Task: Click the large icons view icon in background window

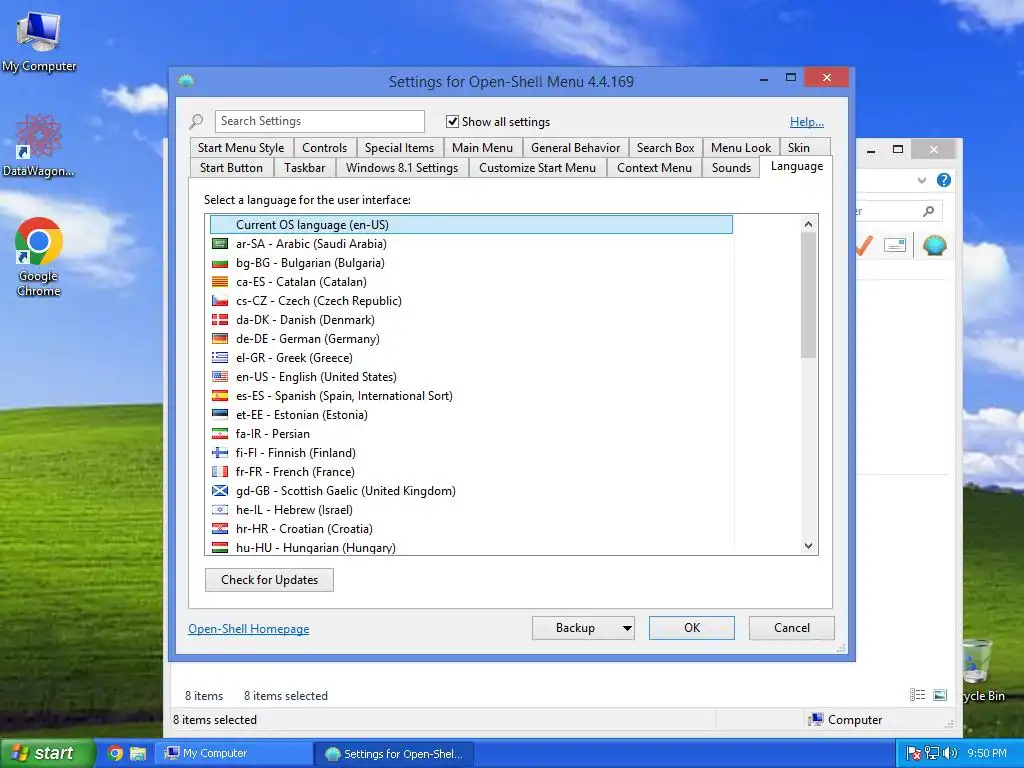Action: [940, 695]
